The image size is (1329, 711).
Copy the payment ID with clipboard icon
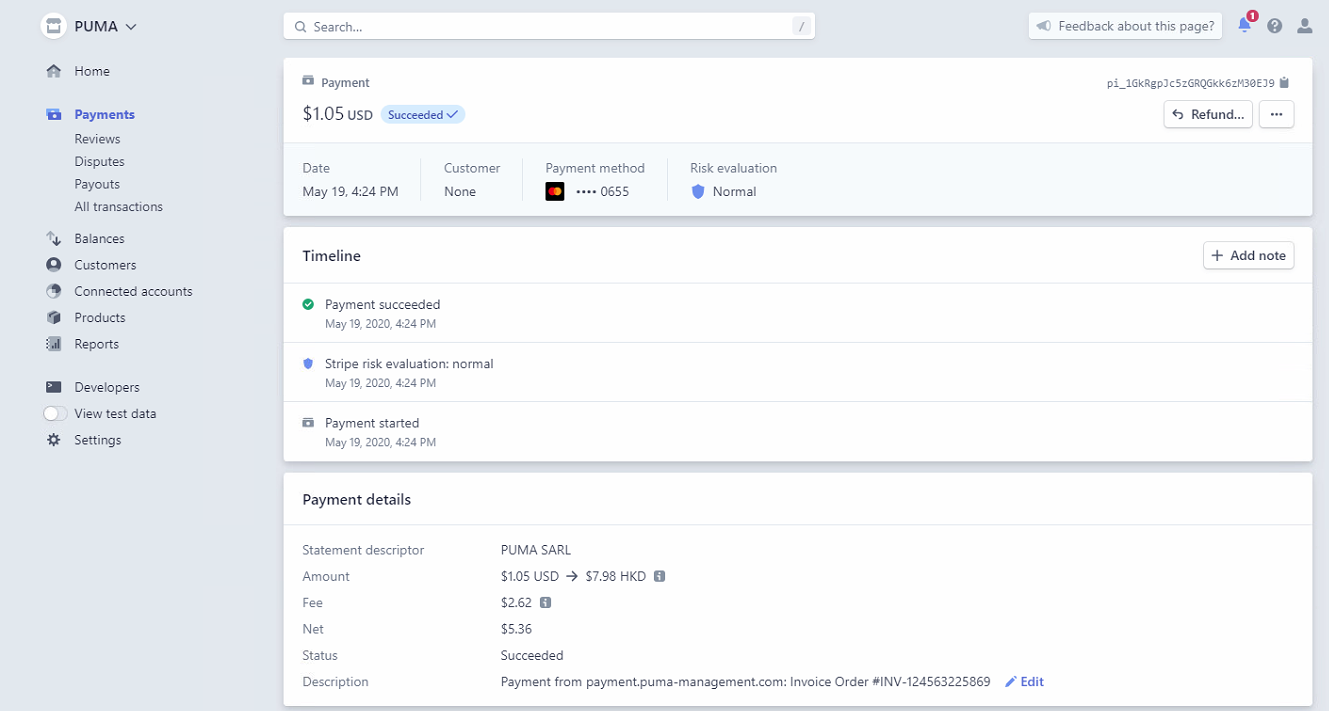[x=1285, y=83]
